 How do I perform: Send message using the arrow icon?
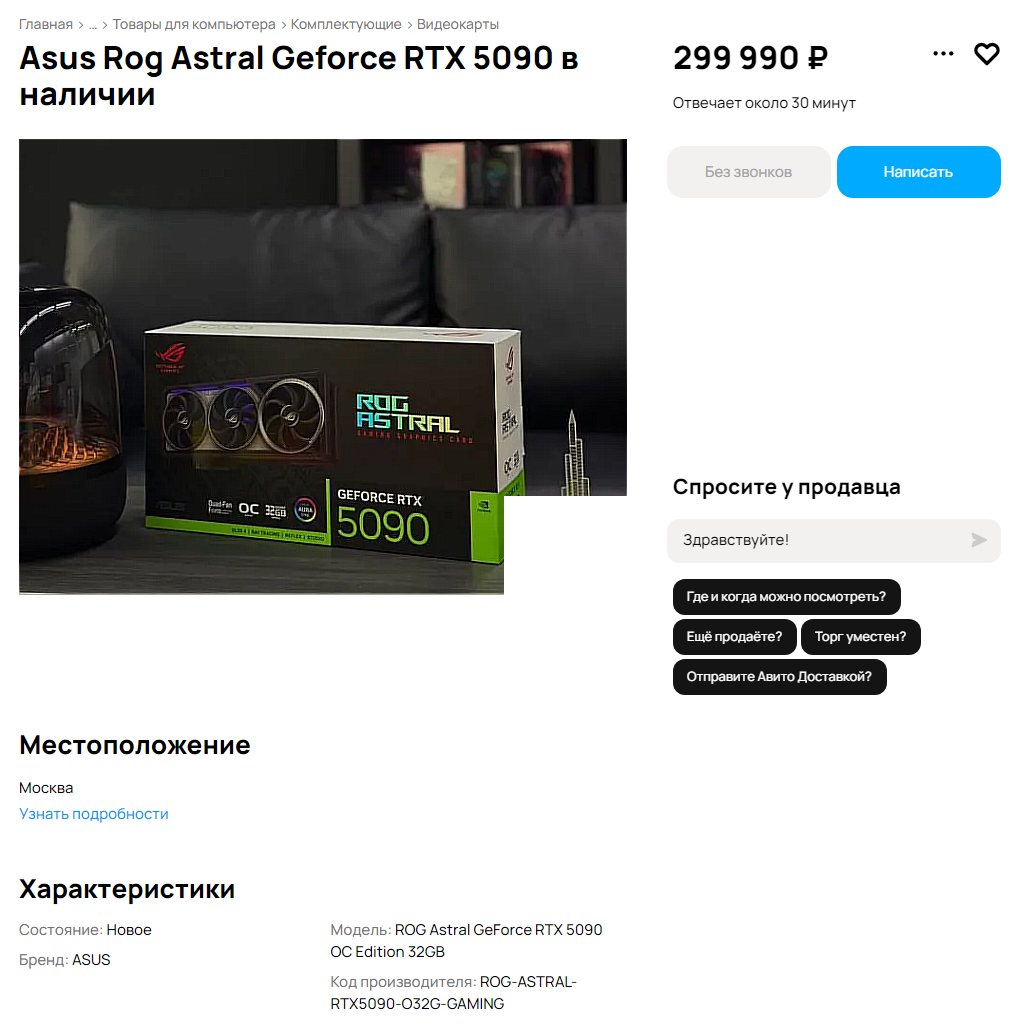(x=979, y=540)
